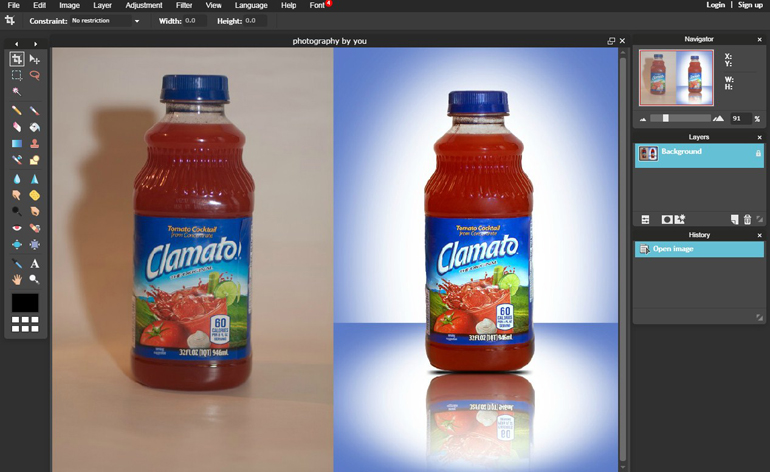Select the Zoom magnifier tool
The width and height of the screenshot is (770, 472).
pyautogui.click(x=34, y=279)
